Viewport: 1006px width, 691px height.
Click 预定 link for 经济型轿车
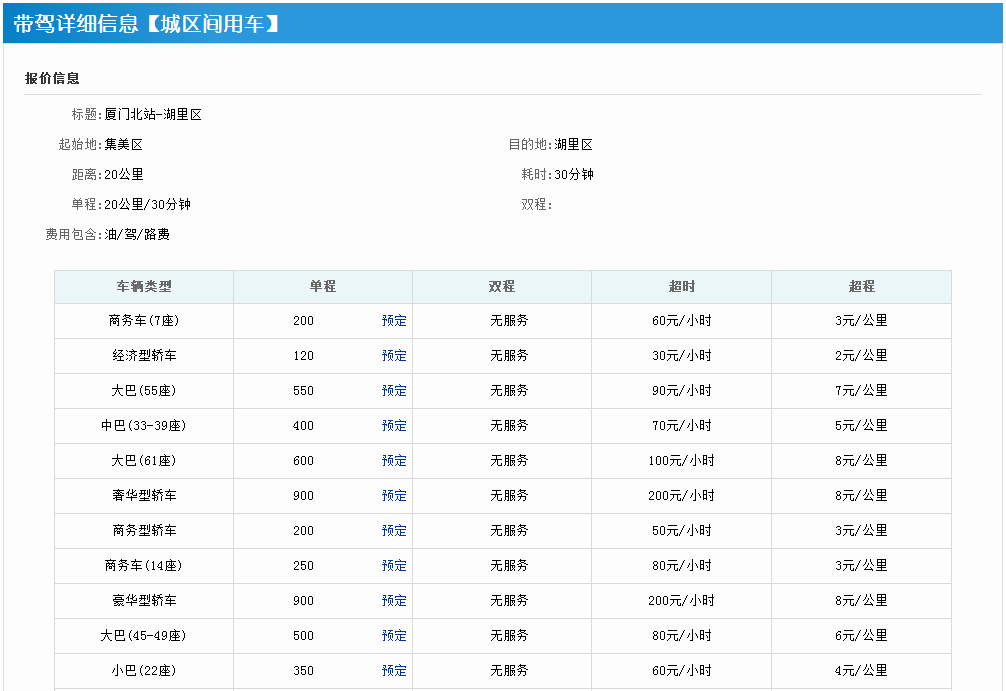(x=394, y=355)
